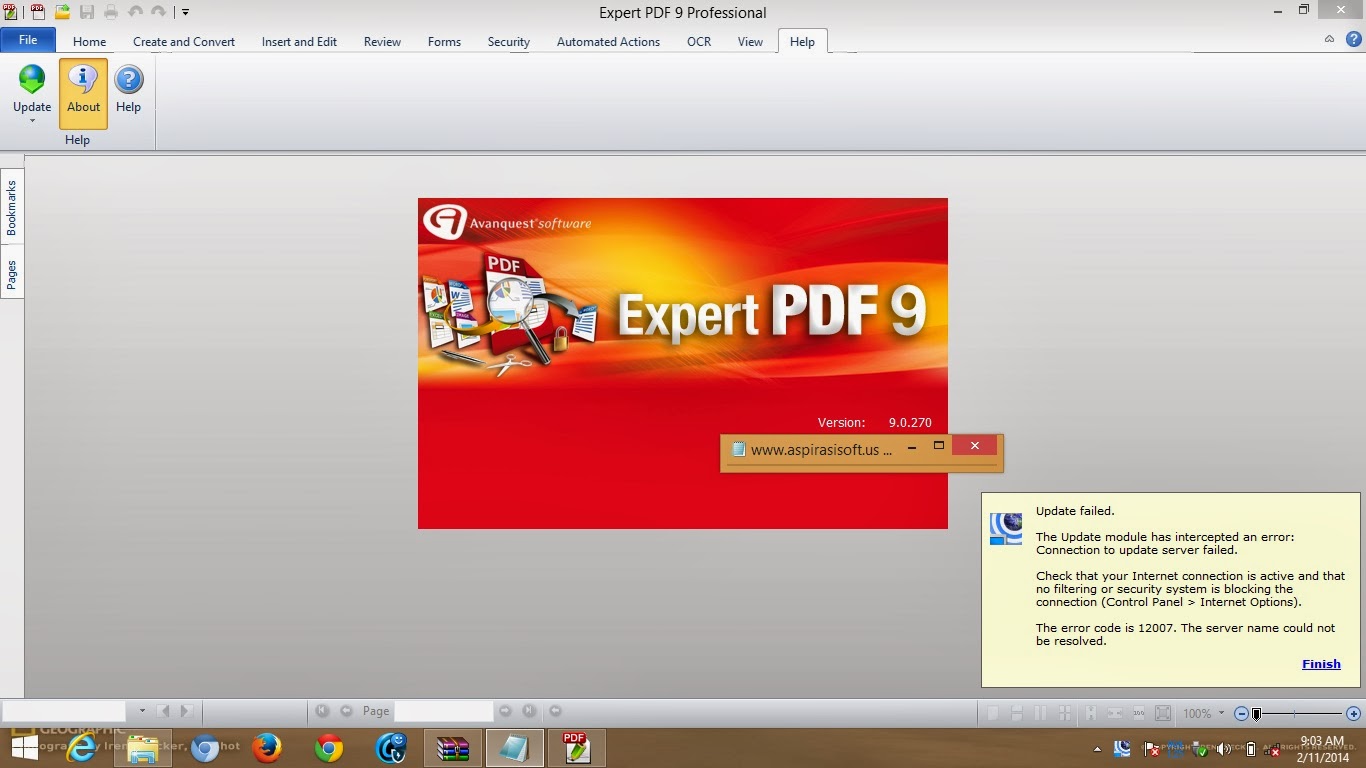Screen dimensions: 1366x768
Task: Open the 100% zoom level dropdown
Action: pos(1221,713)
